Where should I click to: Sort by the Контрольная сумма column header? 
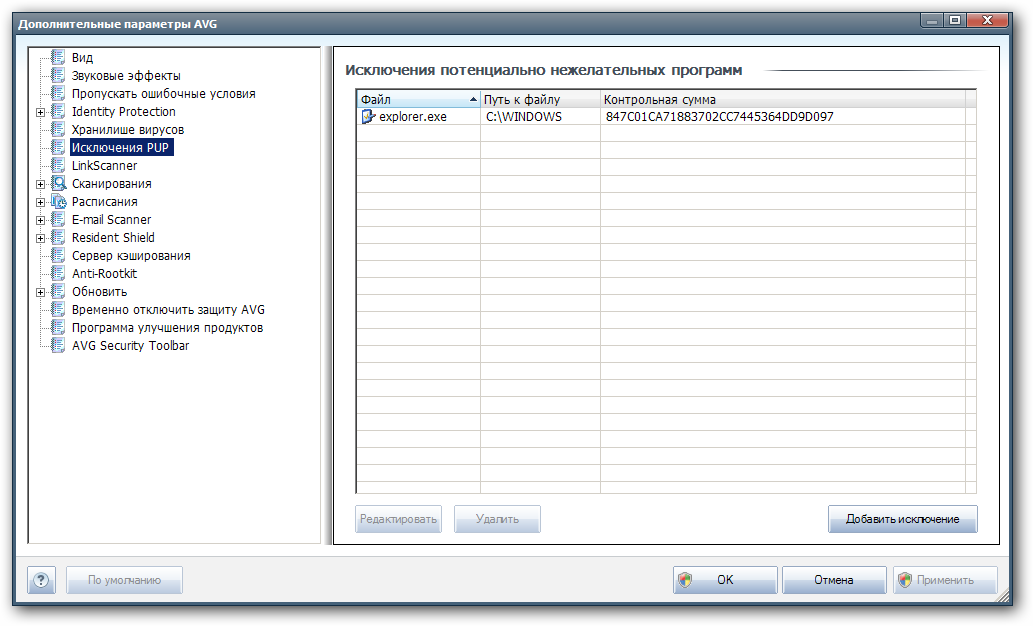point(783,100)
